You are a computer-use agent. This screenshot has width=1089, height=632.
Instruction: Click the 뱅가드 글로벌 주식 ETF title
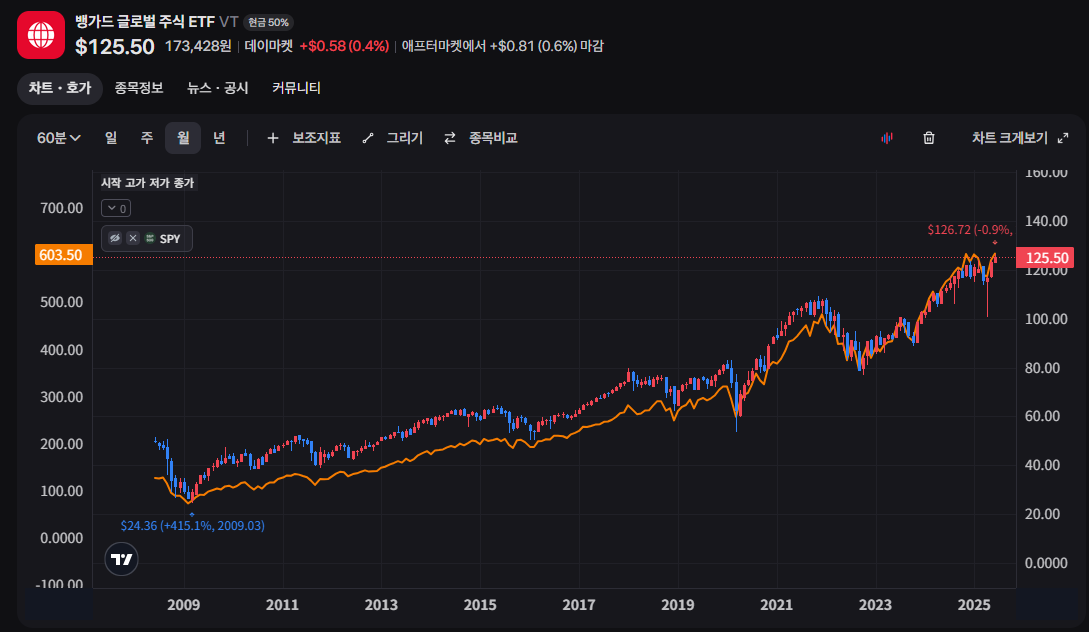(x=145, y=22)
